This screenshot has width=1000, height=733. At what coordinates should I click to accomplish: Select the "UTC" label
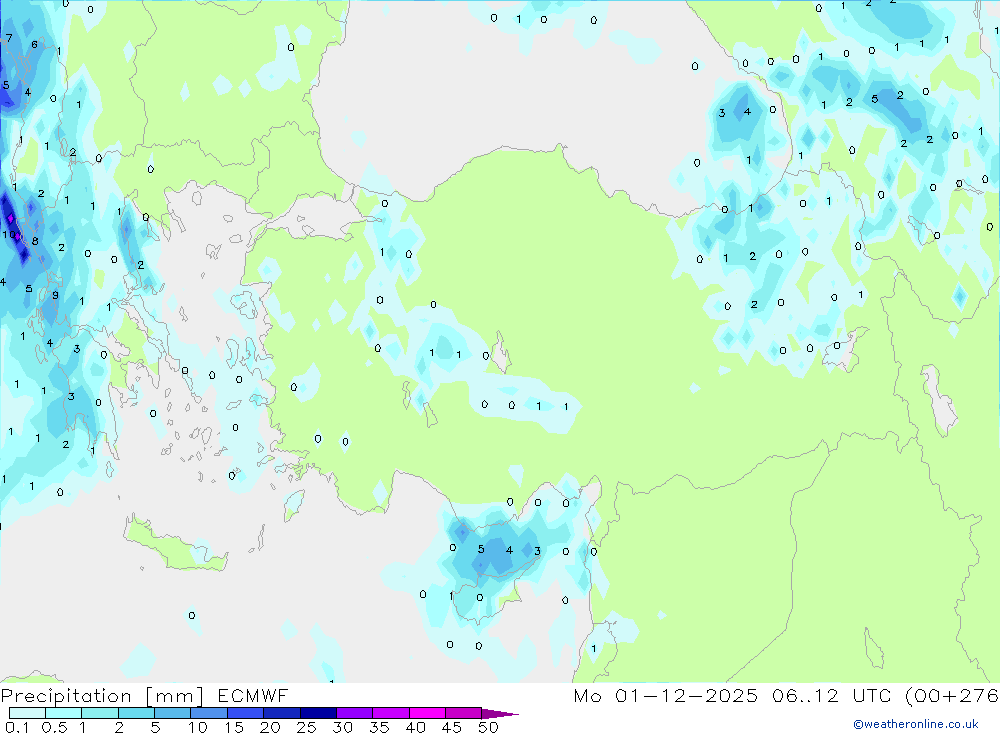(x=872, y=695)
